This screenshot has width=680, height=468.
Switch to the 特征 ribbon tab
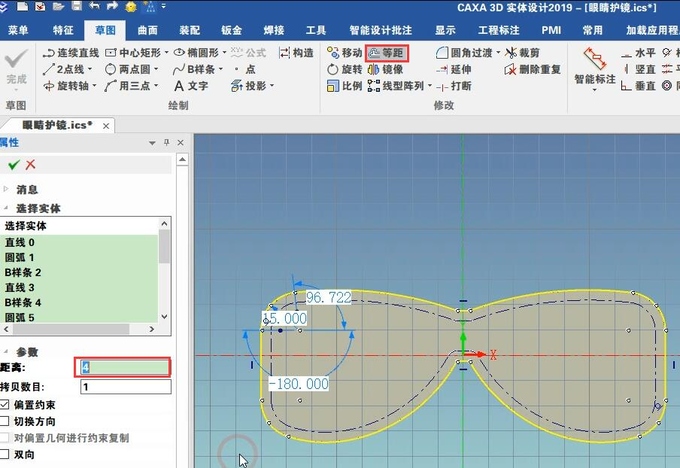tap(63, 30)
